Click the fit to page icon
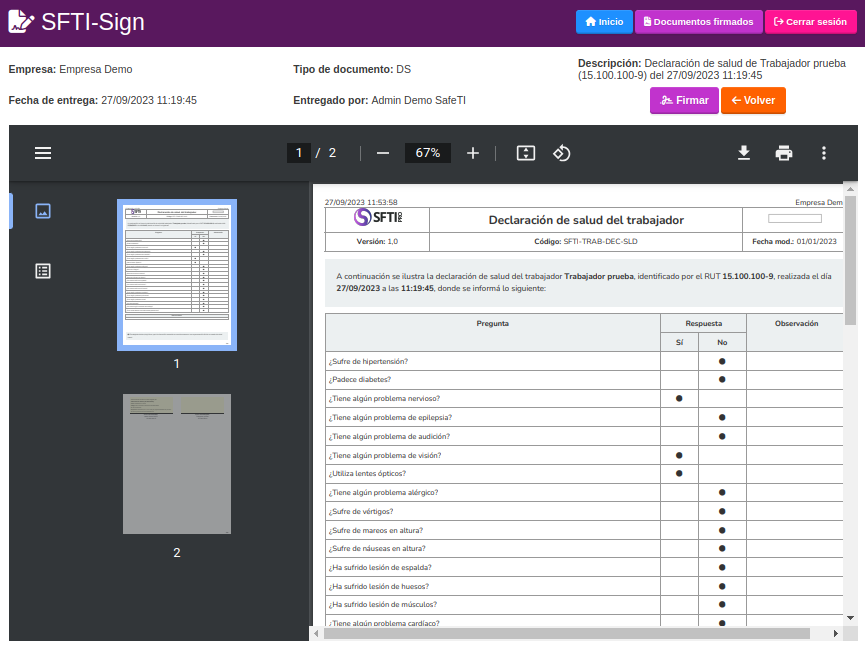The image size is (865, 645). point(526,153)
